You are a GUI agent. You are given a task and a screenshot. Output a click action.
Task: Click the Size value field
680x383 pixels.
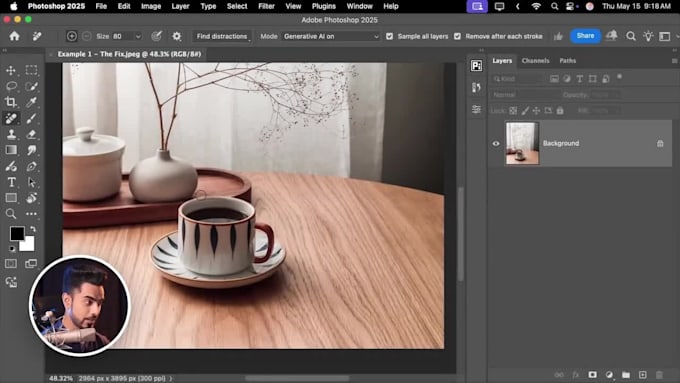(122, 36)
